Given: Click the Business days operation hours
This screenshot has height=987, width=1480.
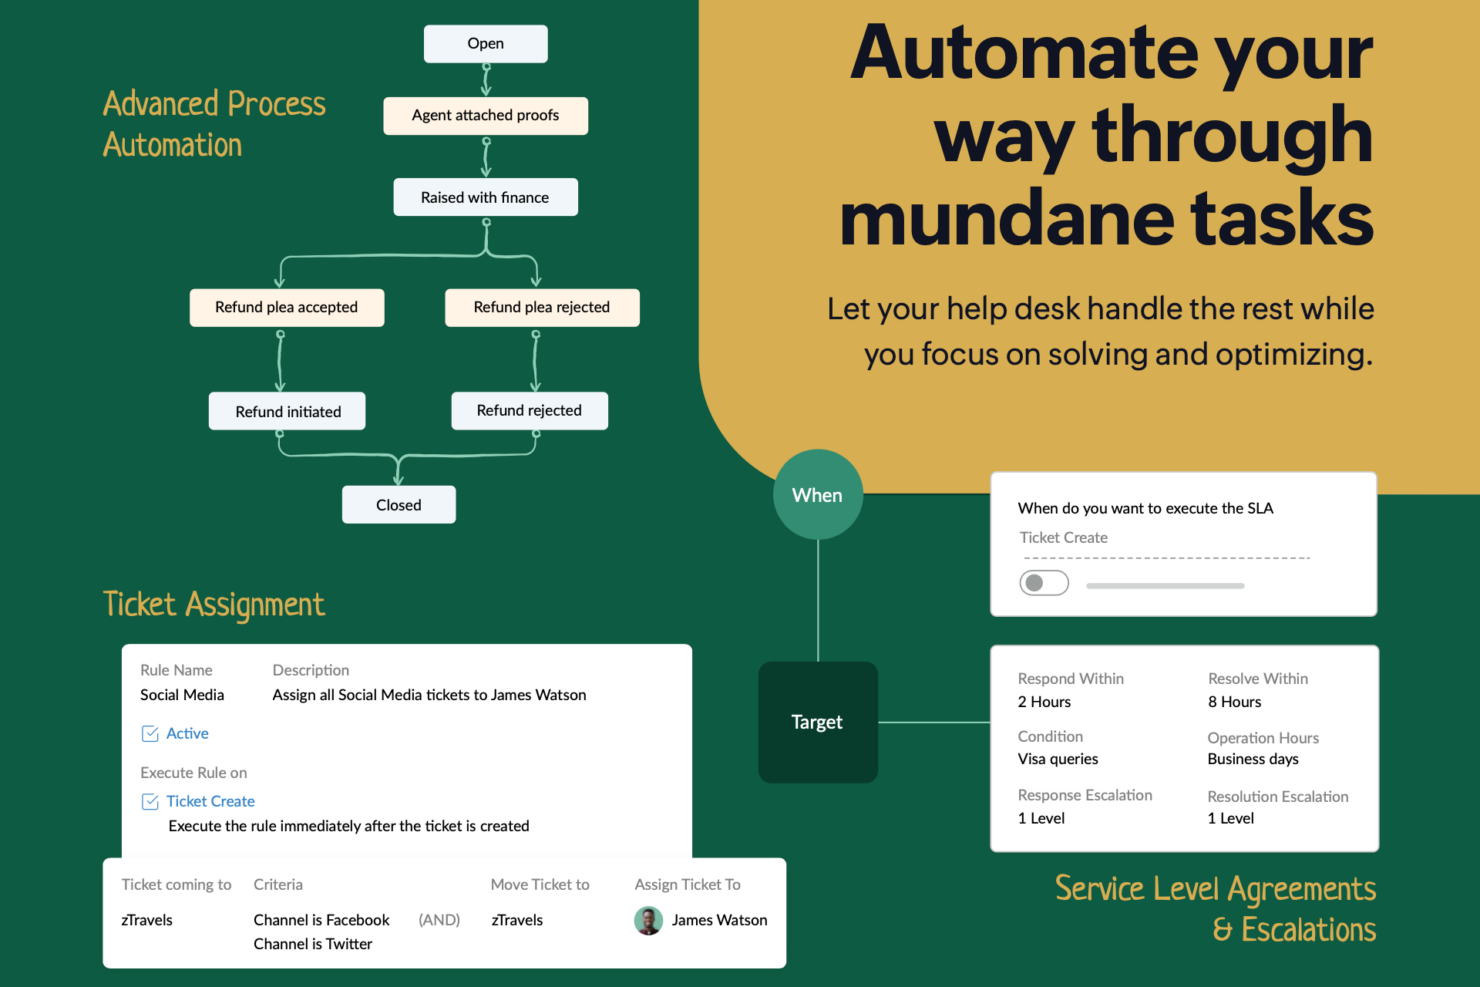Looking at the screenshot, I should coord(1252,759).
